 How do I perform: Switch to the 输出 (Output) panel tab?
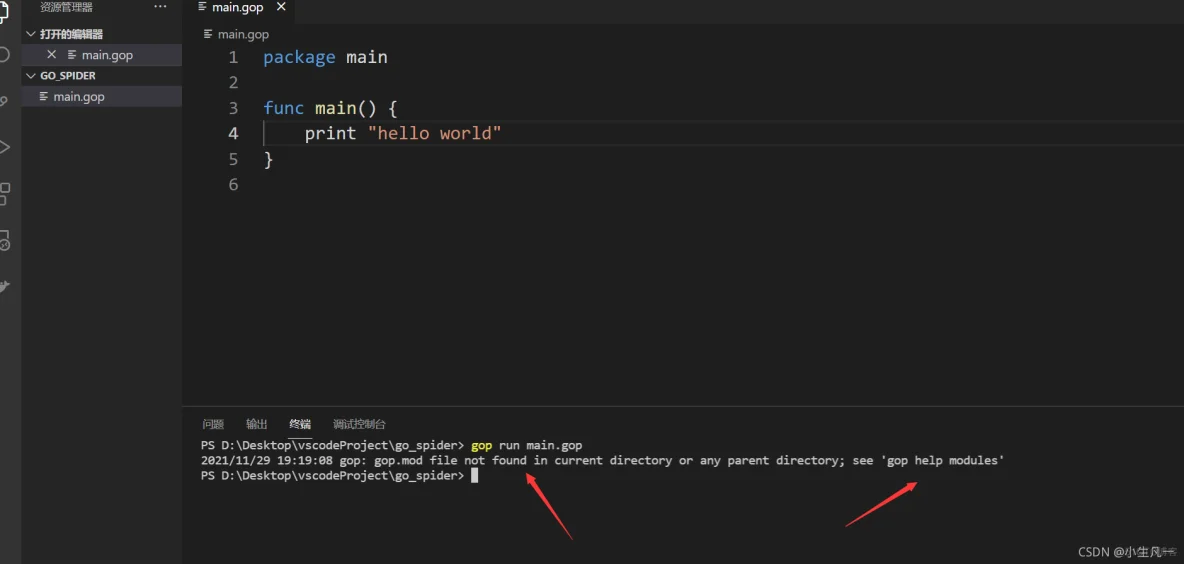click(257, 424)
